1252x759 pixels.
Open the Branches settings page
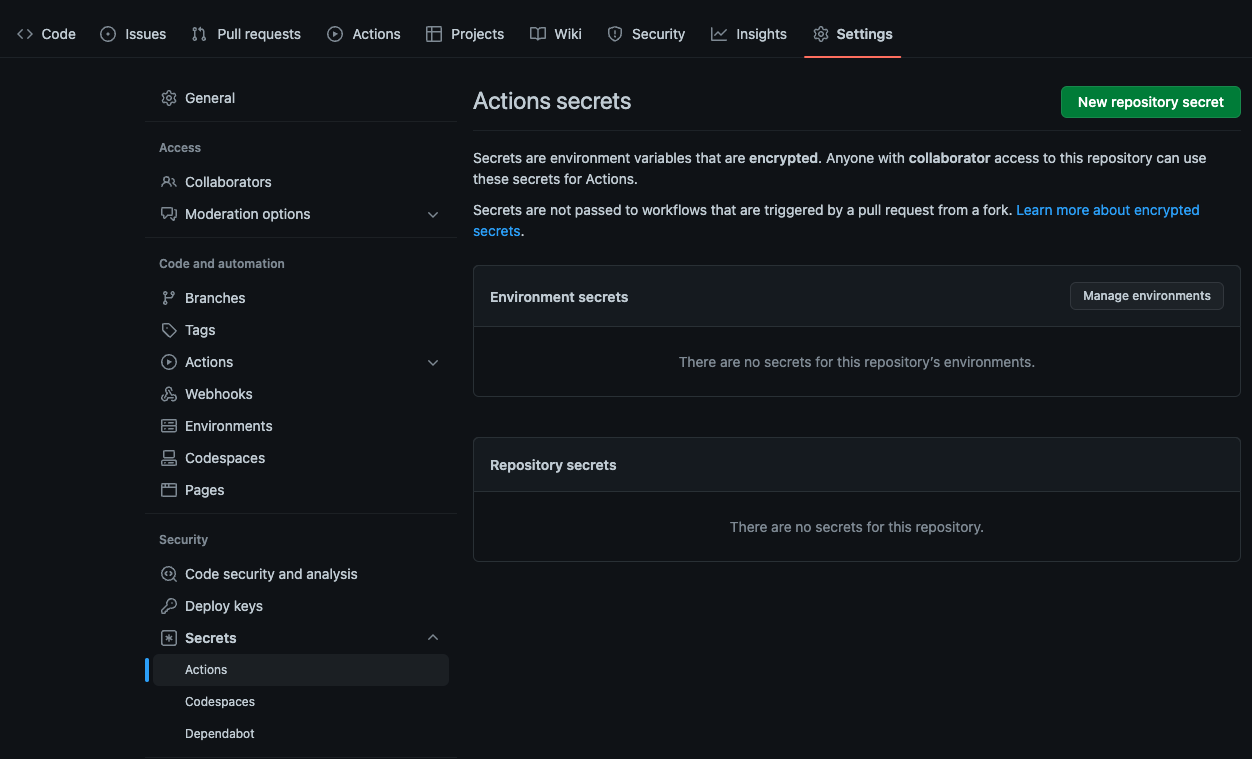300,298
